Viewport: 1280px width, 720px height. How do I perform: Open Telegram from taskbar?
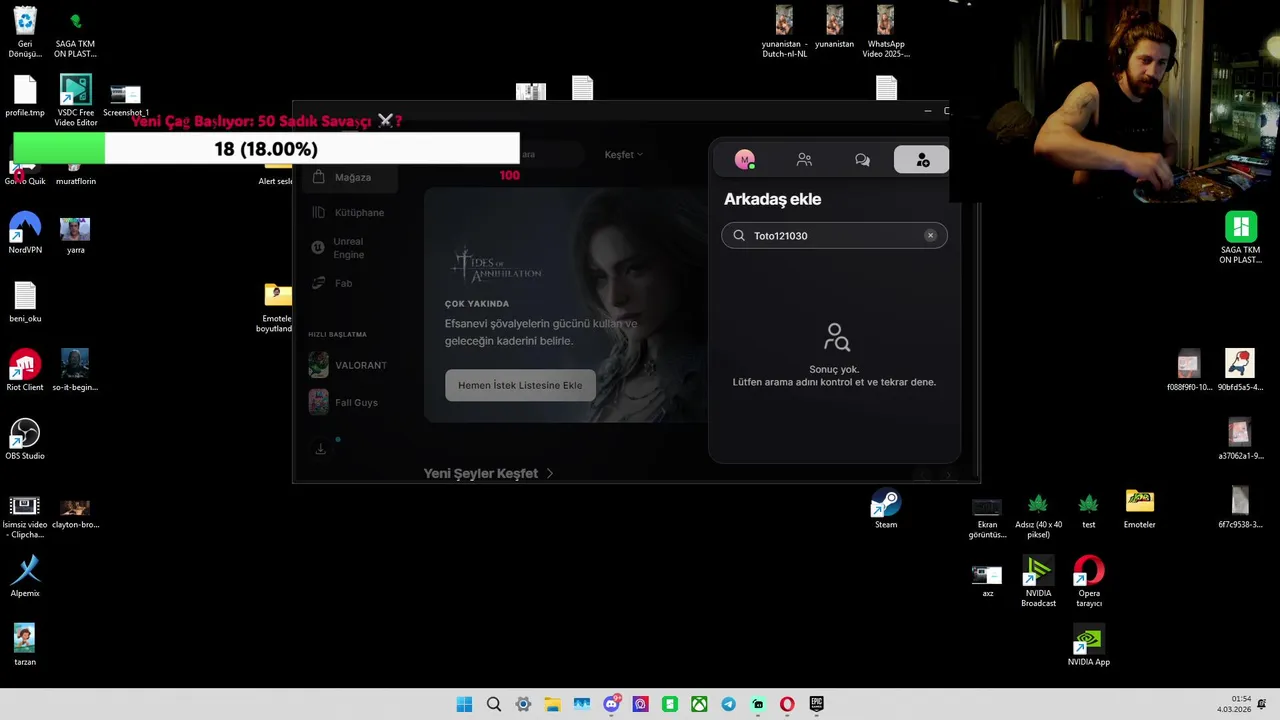(728, 704)
